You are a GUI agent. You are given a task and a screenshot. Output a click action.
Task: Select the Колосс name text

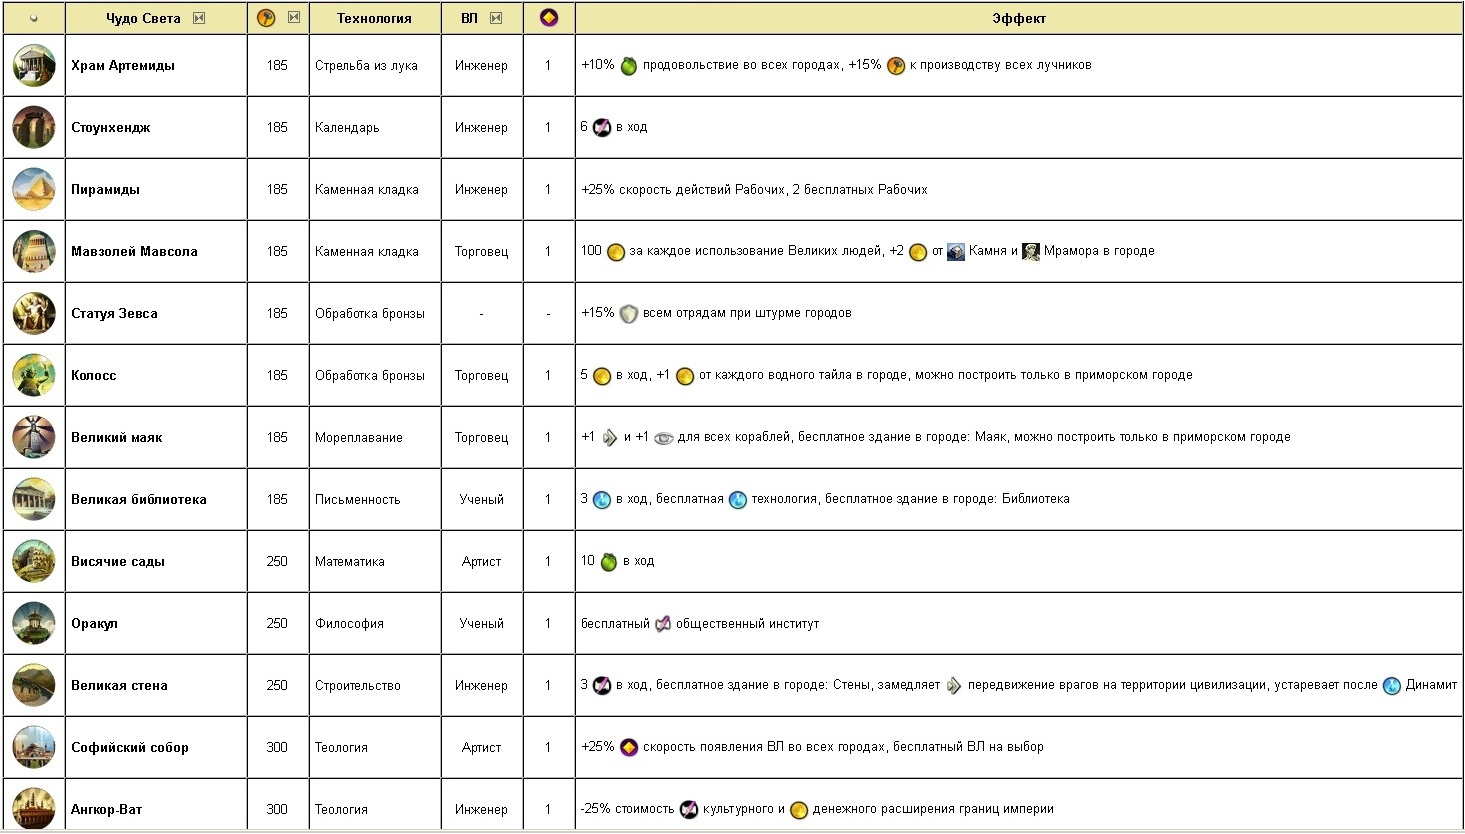[94, 376]
